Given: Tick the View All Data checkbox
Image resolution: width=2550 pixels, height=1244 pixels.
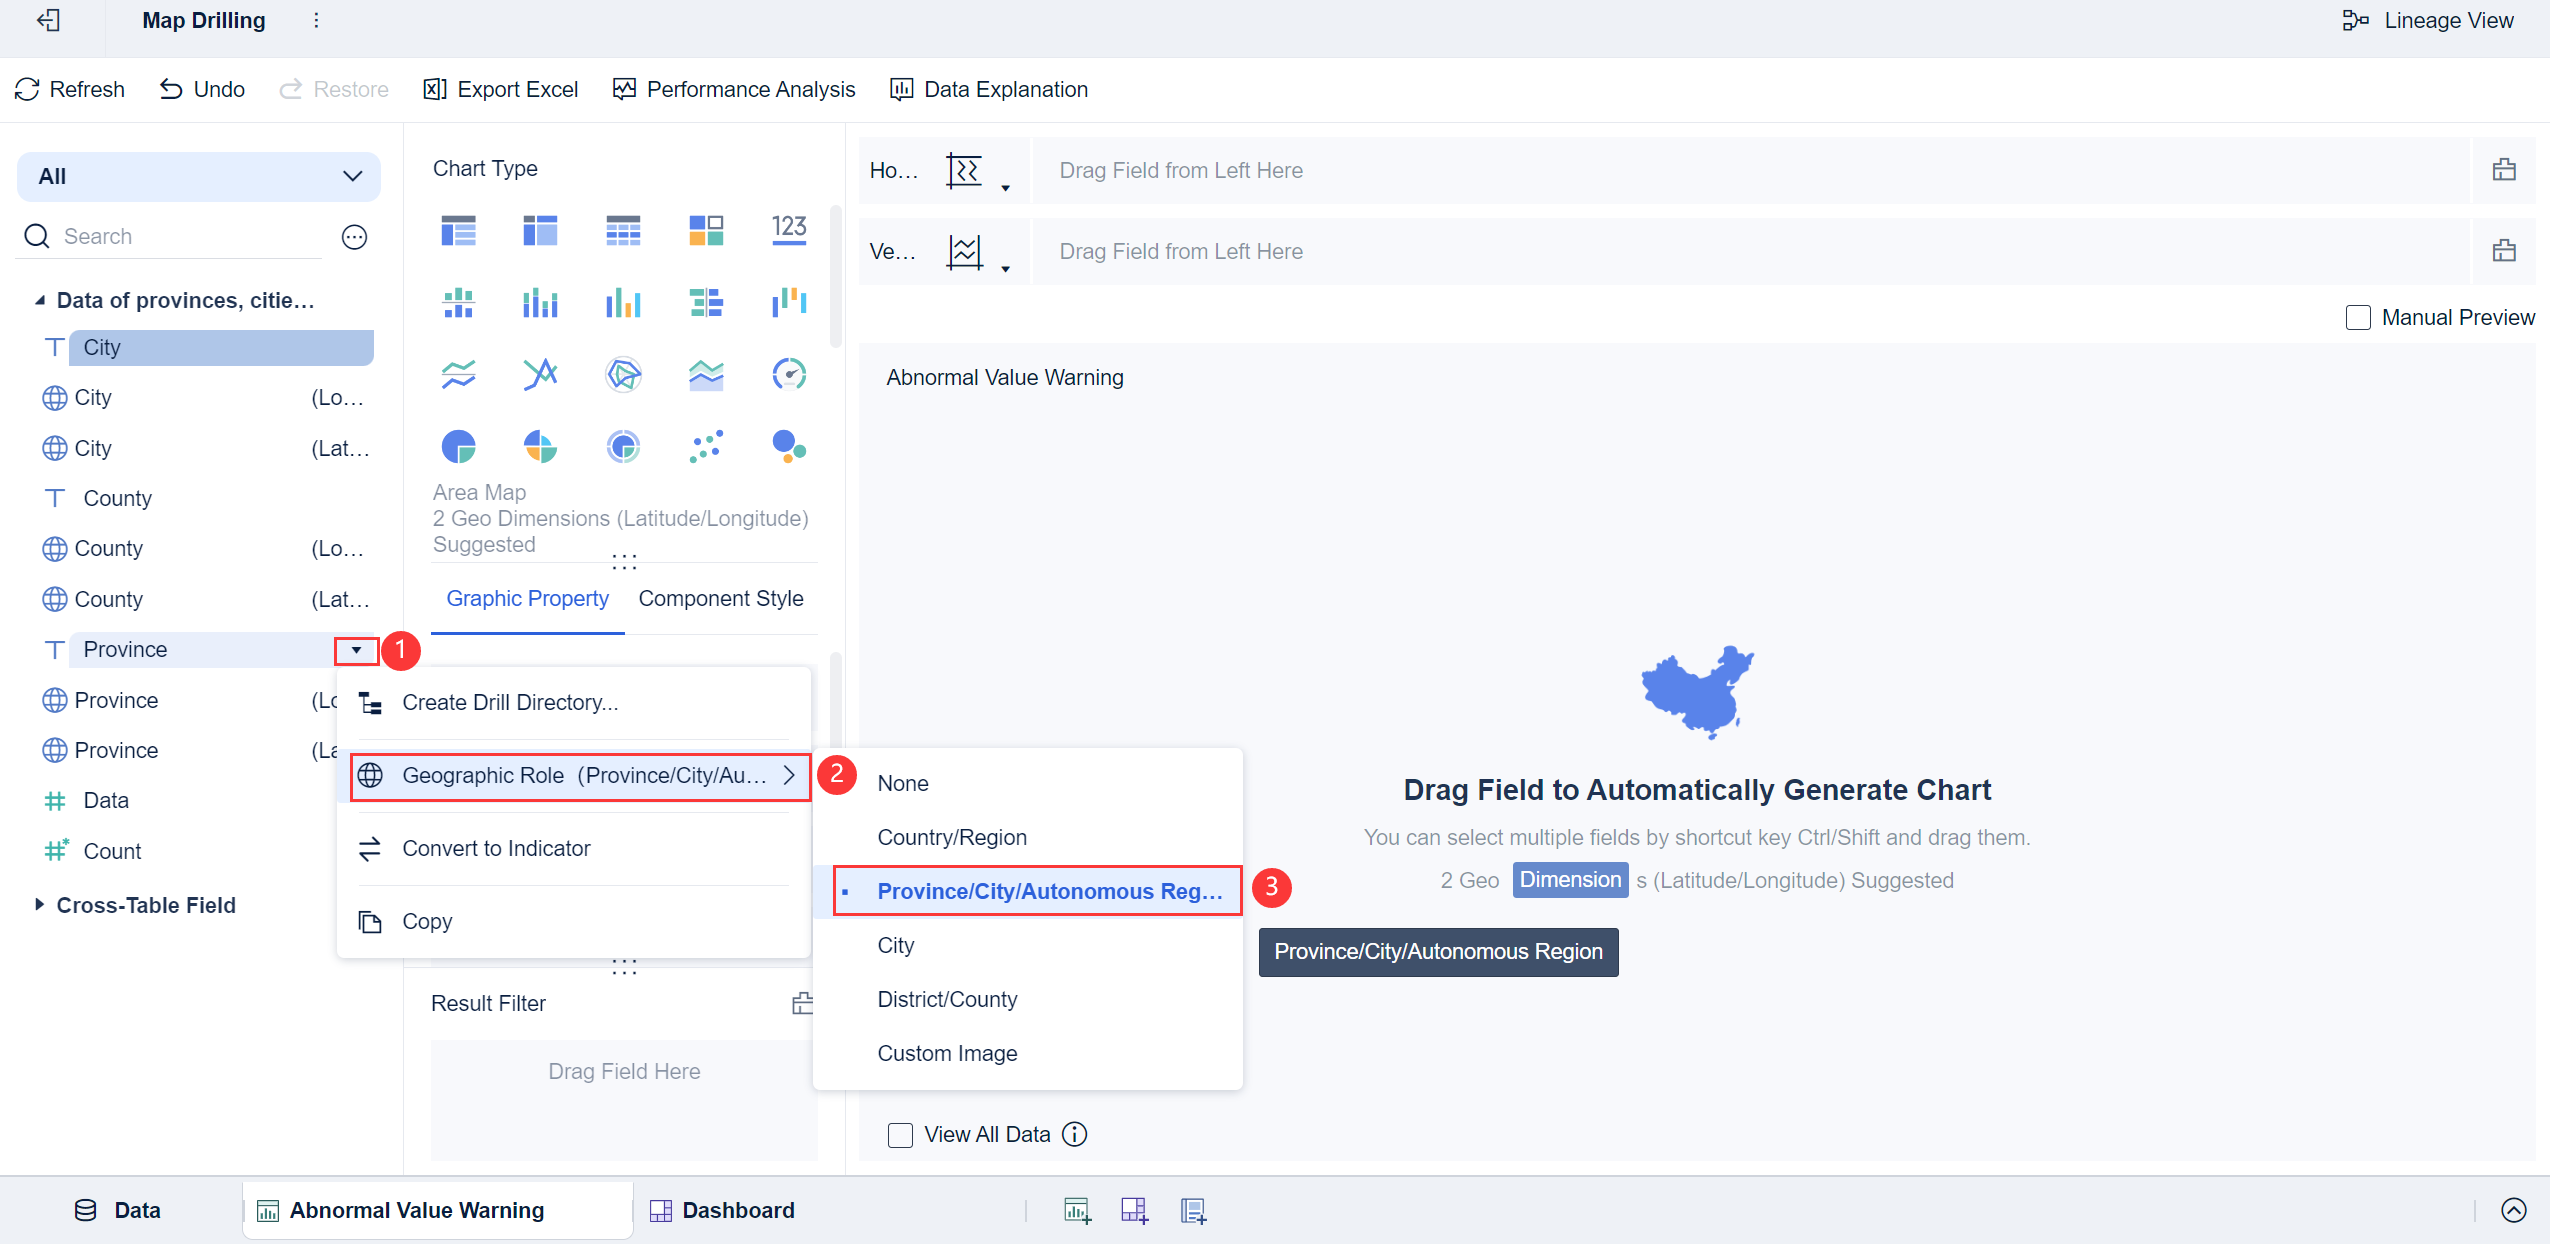Looking at the screenshot, I should pos(900,1135).
